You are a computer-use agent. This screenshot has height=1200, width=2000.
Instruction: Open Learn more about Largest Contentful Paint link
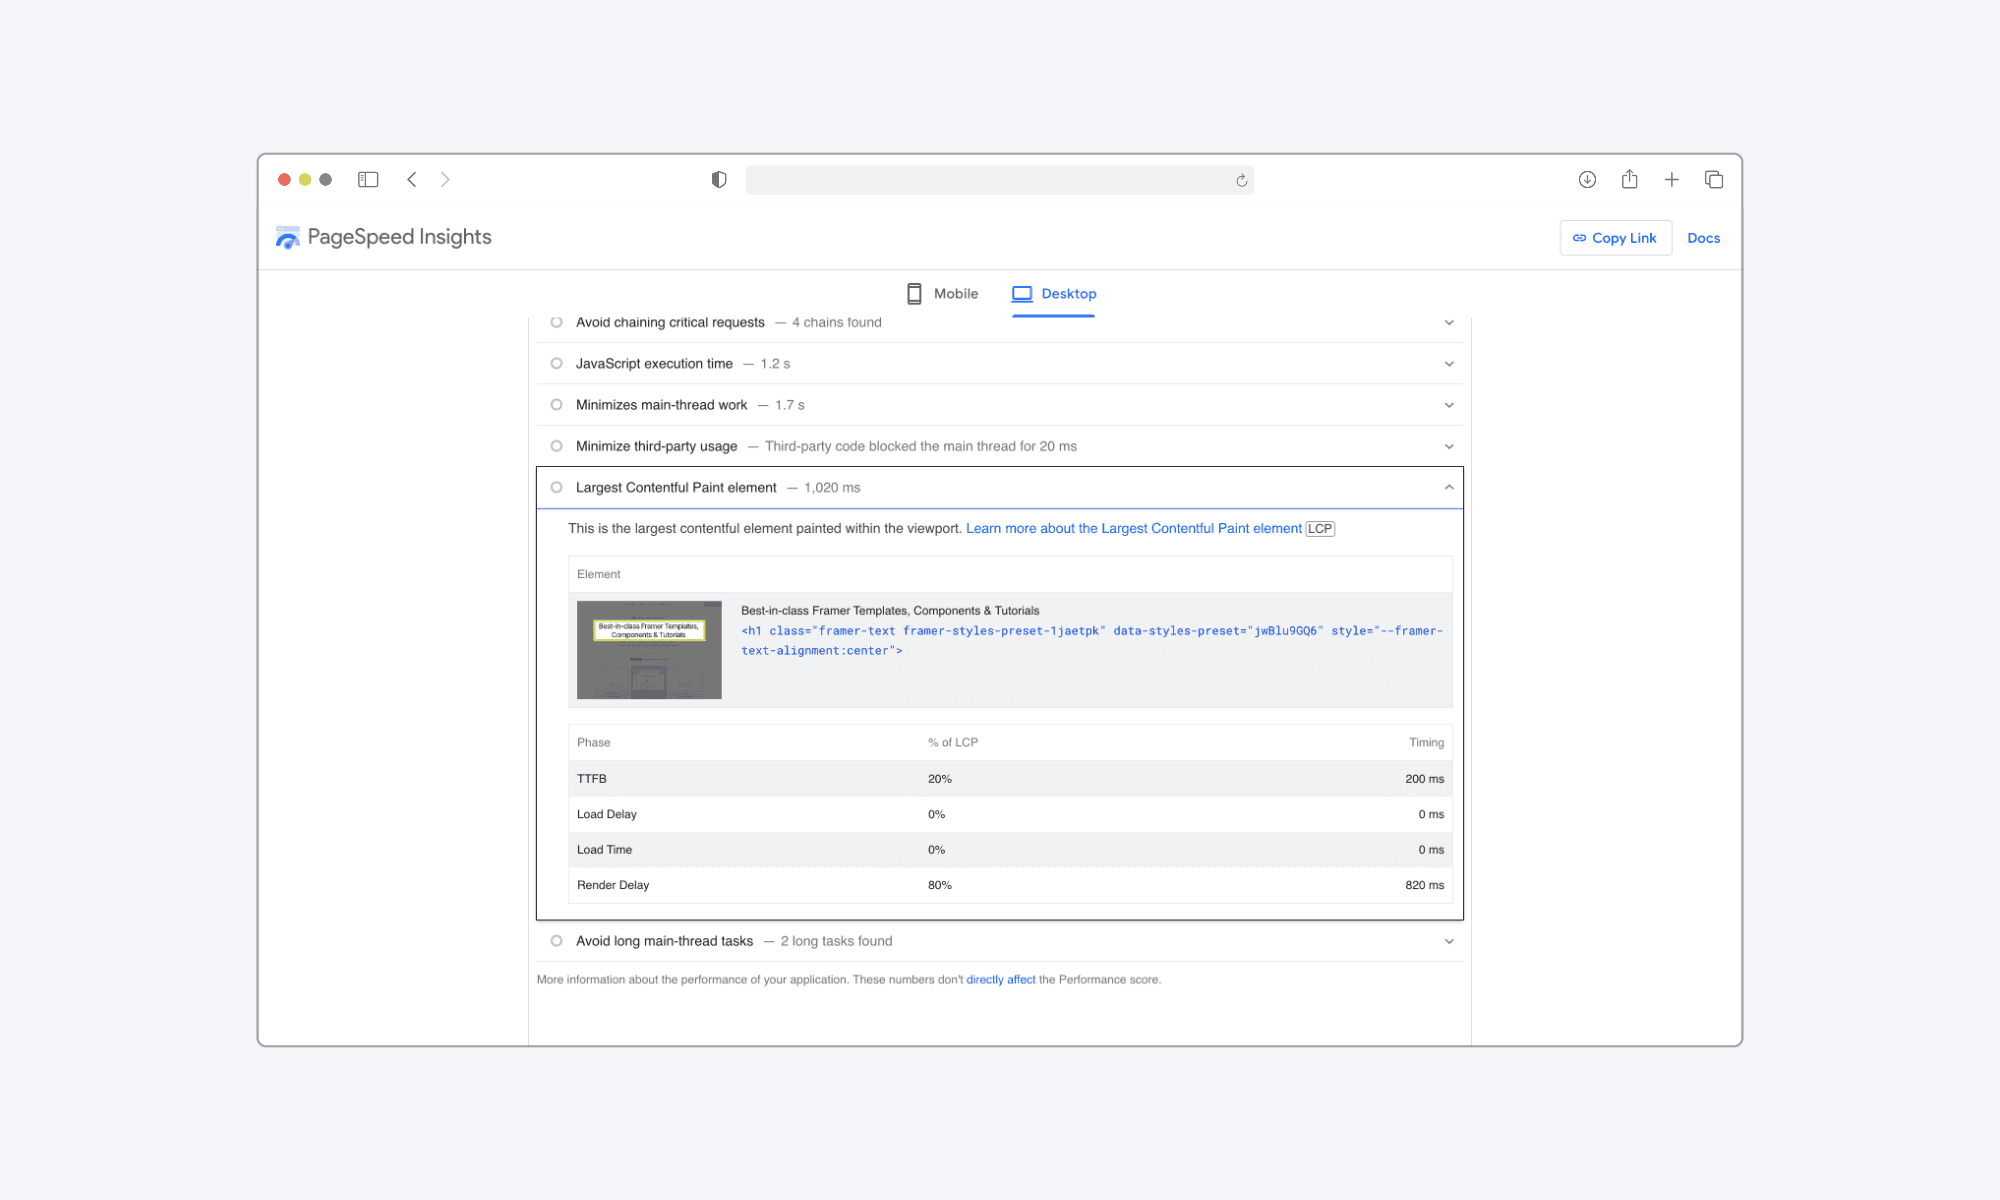click(x=1134, y=529)
